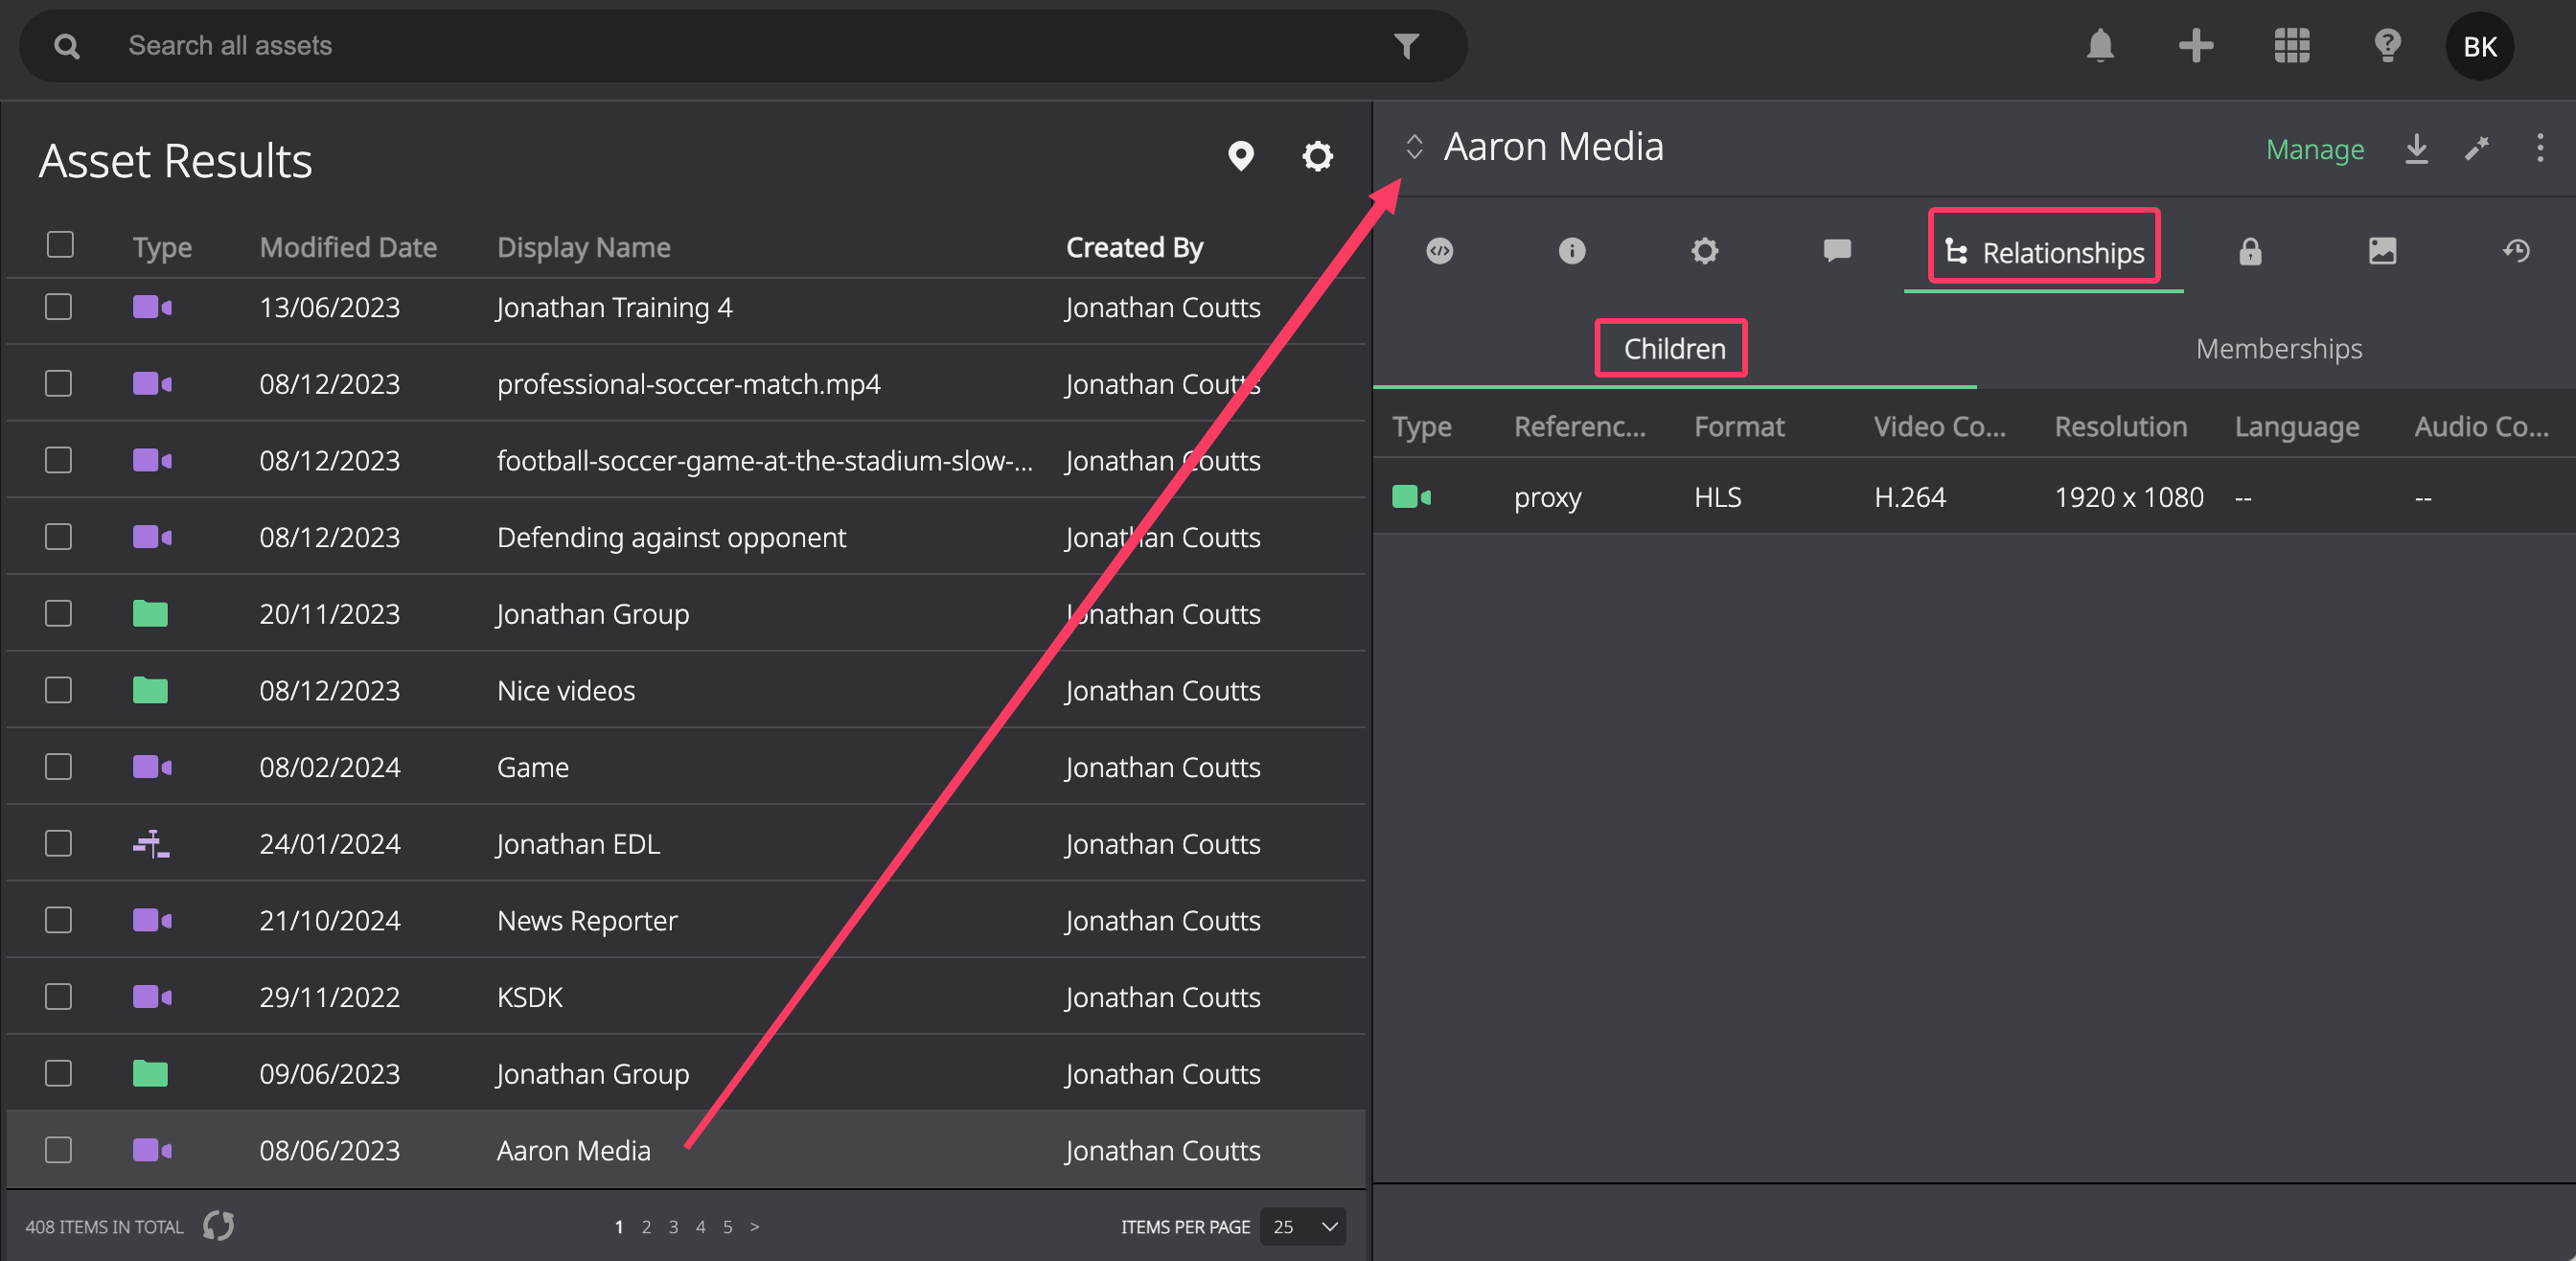This screenshot has width=2576, height=1261.
Task: Select the Children tab
Action: [1674, 349]
